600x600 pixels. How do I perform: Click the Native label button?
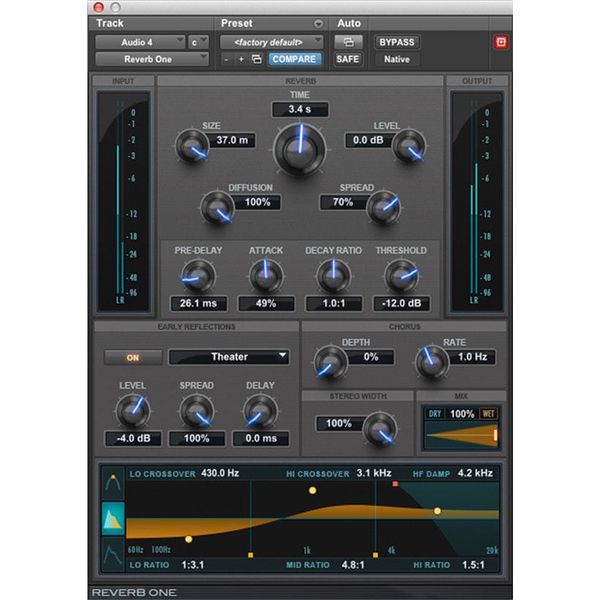(x=397, y=59)
